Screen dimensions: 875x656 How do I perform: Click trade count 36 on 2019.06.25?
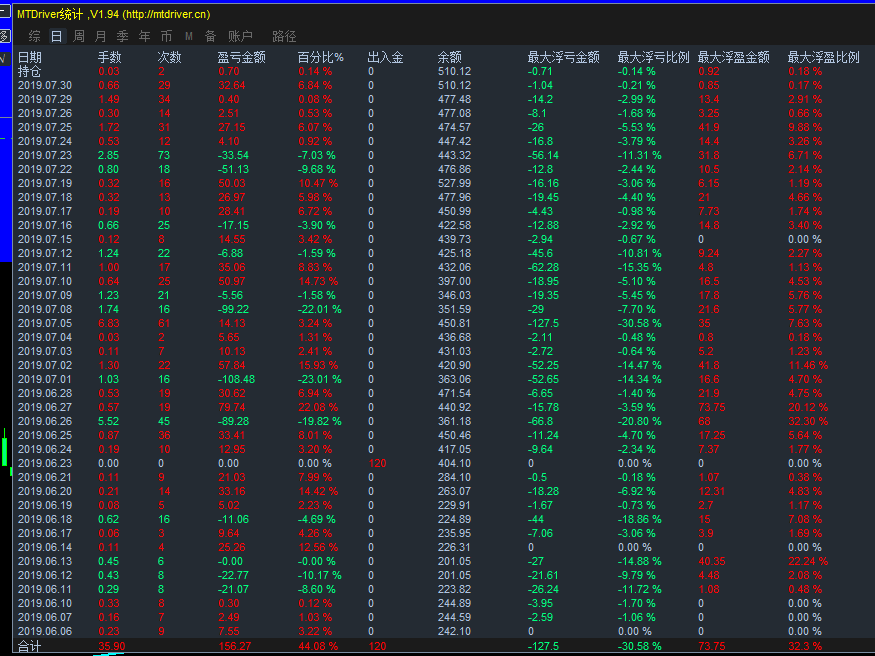click(x=164, y=435)
